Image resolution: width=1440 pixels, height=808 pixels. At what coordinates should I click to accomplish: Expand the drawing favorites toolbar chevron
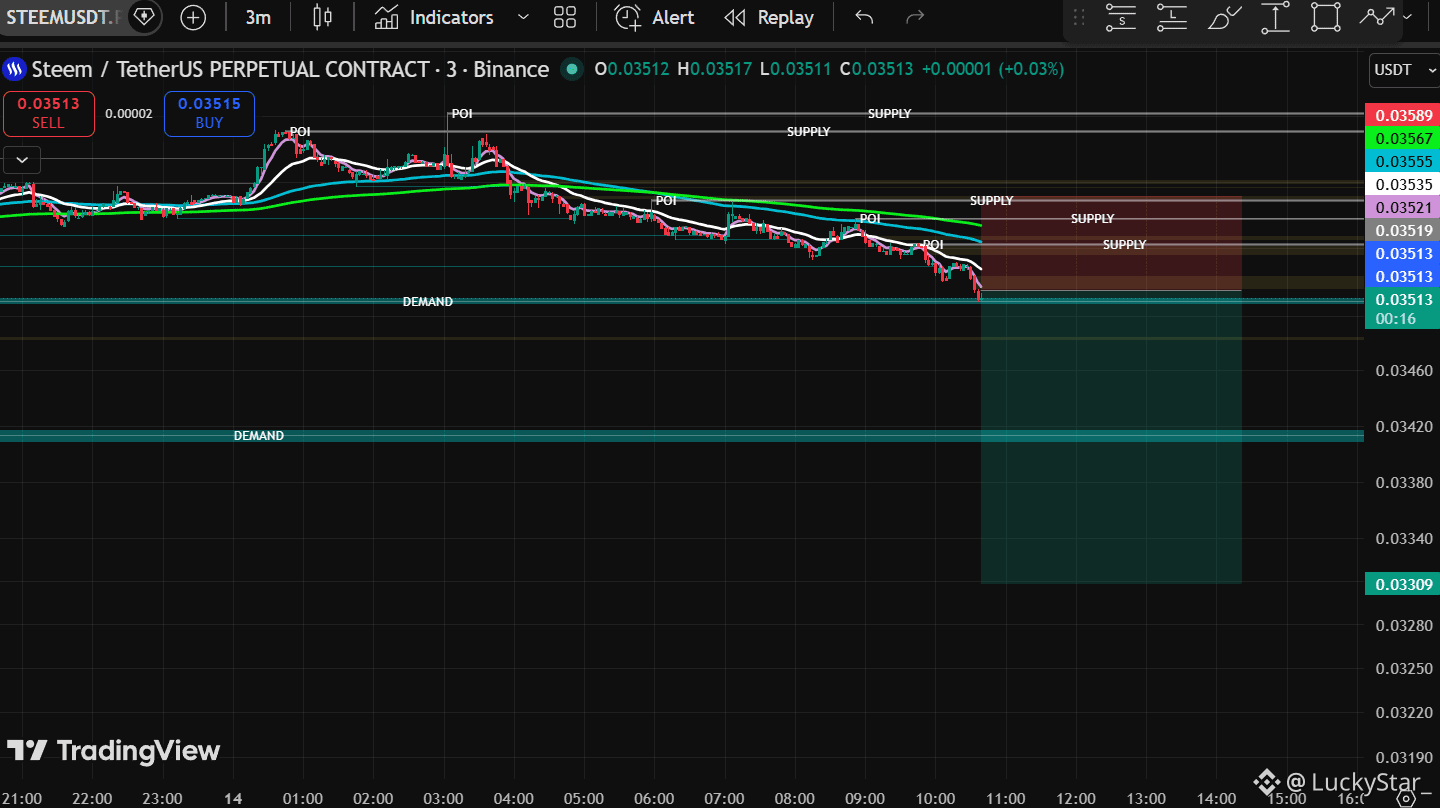[1408, 17]
